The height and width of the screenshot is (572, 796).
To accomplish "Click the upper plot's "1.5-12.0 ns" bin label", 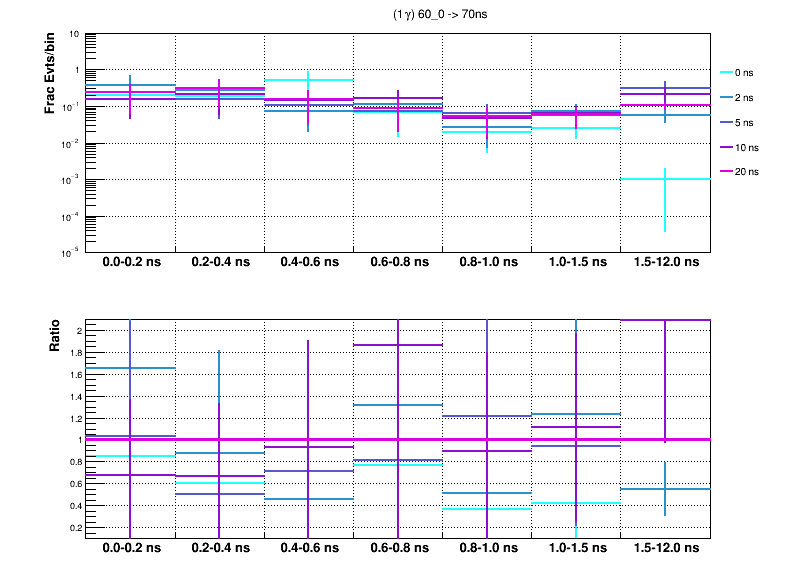I will [665, 263].
